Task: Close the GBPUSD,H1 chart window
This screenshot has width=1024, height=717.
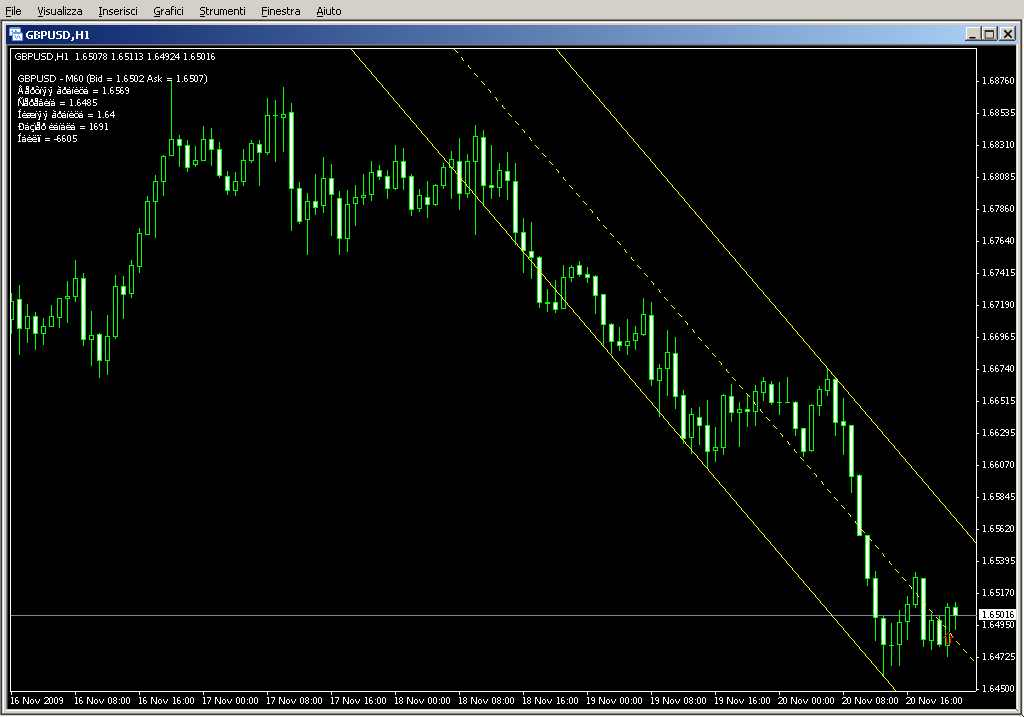Action: click(1008, 34)
